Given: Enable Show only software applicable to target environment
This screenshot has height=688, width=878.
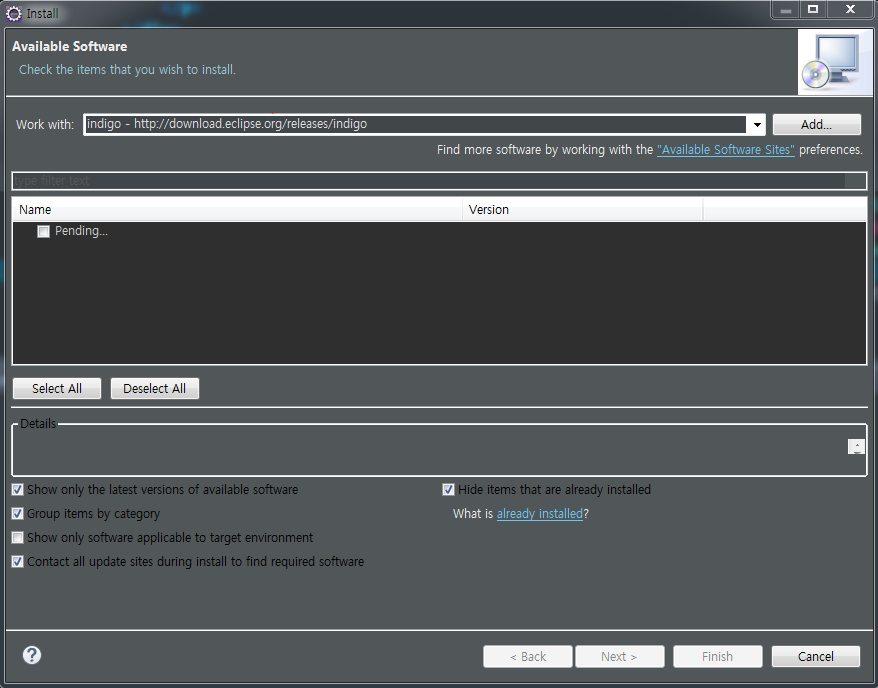Looking at the screenshot, I should tap(18, 538).
